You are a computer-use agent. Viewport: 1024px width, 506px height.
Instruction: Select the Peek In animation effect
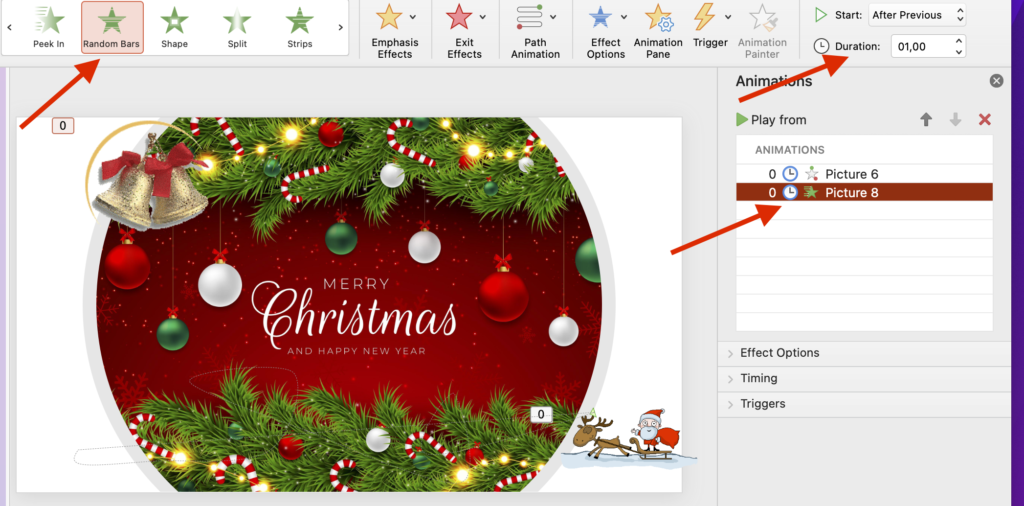pyautogui.click(x=49, y=27)
